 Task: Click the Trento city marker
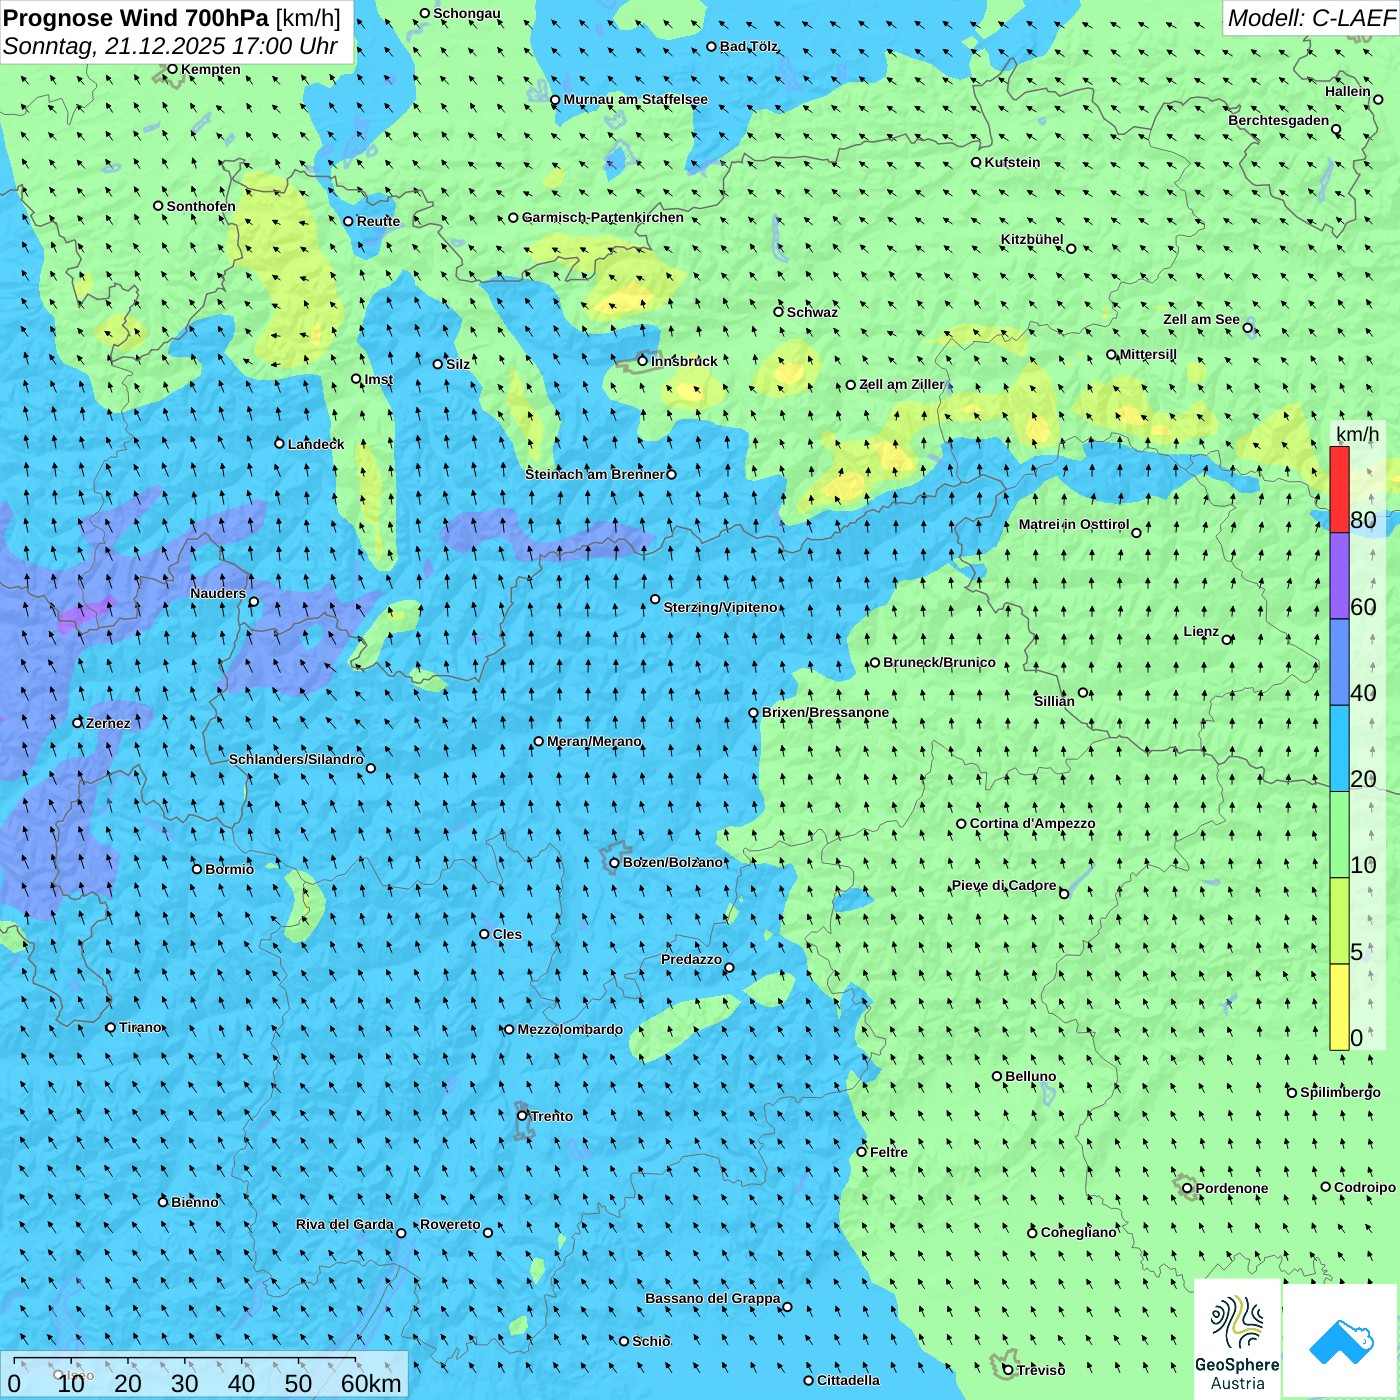pos(522,1116)
